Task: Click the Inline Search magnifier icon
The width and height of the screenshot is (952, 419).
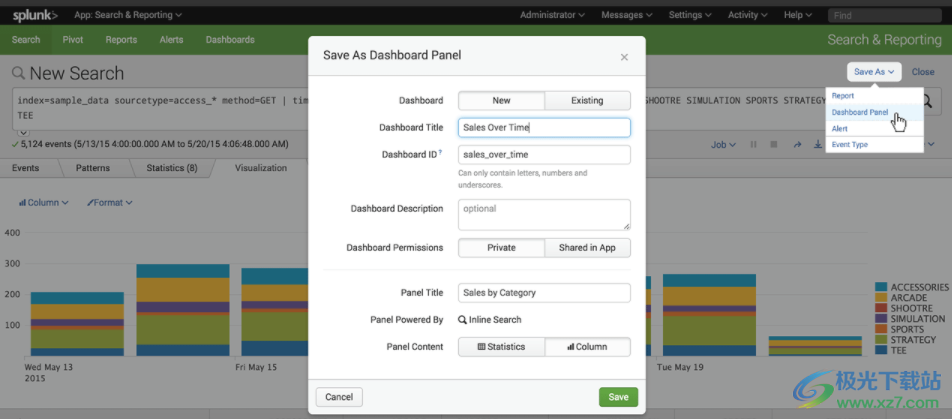Action: (462, 320)
